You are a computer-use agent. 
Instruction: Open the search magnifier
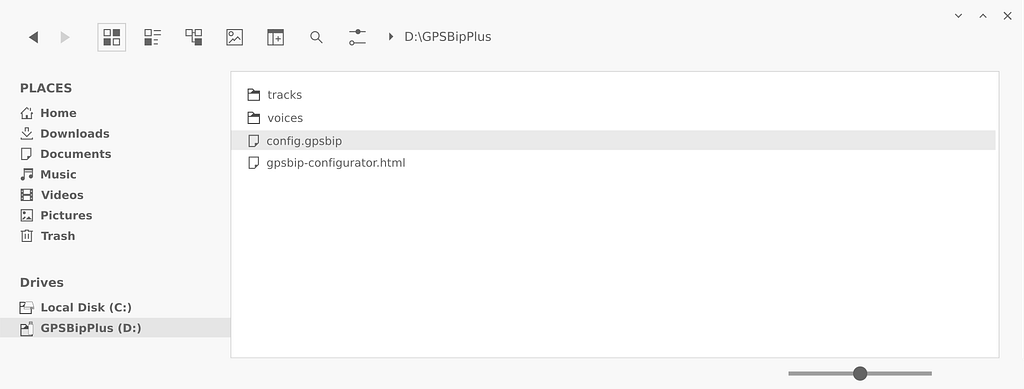point(316,37)
